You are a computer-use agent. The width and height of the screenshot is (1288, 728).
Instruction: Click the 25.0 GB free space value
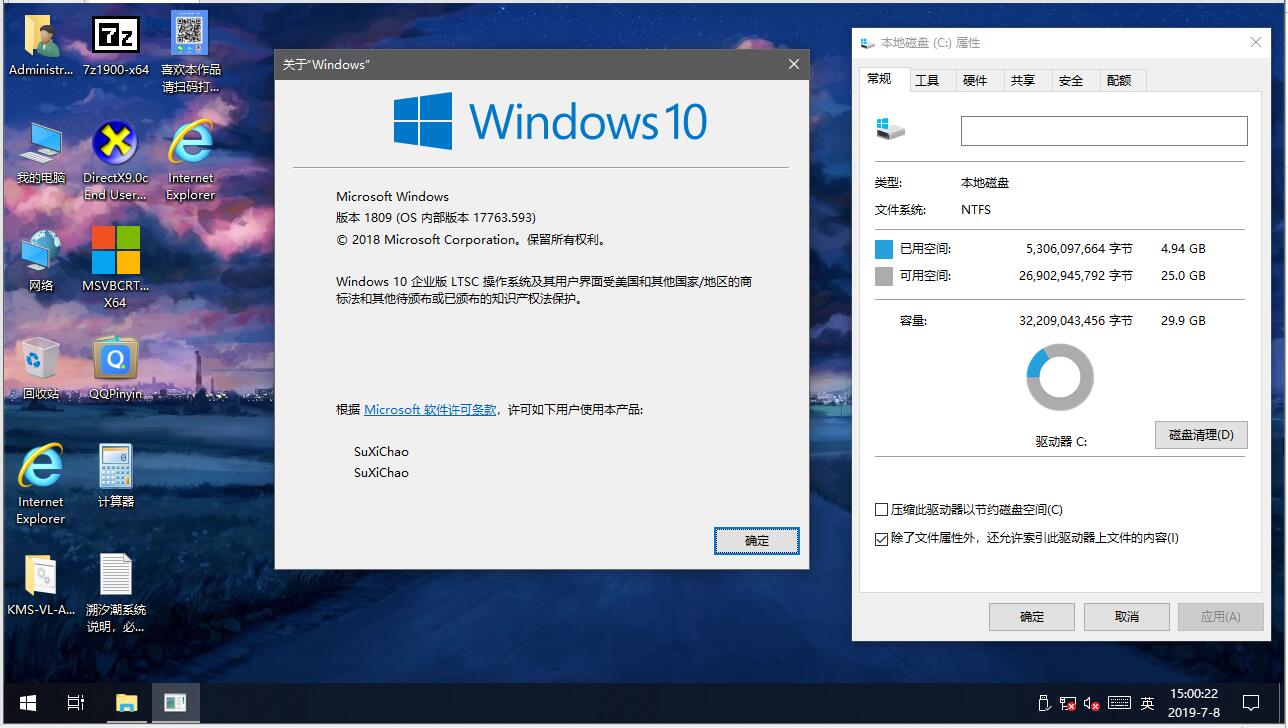[1183, 275]
